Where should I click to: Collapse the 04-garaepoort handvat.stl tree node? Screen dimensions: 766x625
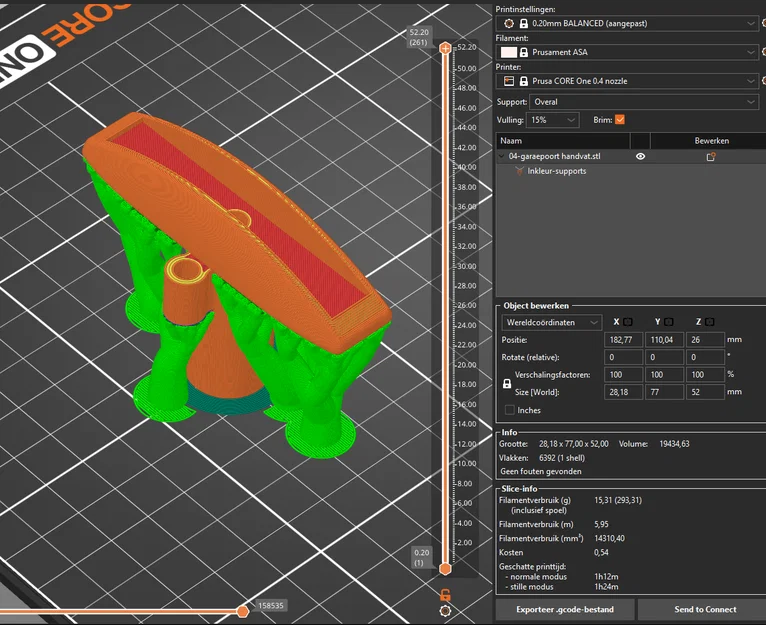pyautogui.click(x=501, y=156)
